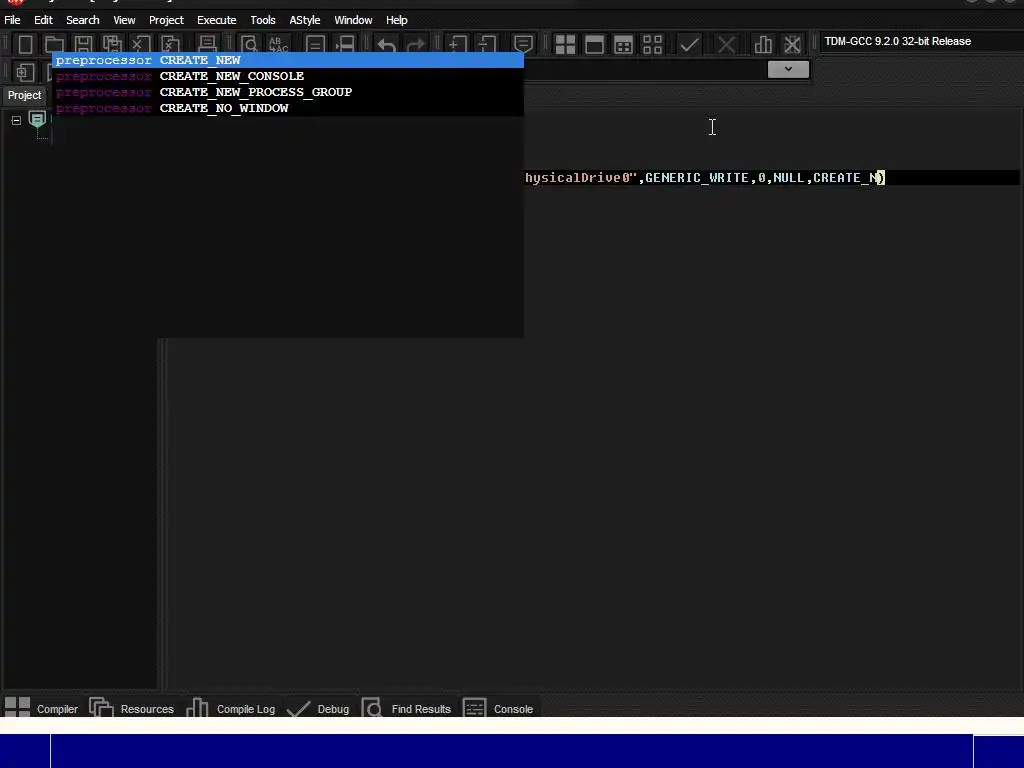Screen dimensions: 1024x768
Task: Click the Stop Execution X icon
Action: (x=726, y=44)
